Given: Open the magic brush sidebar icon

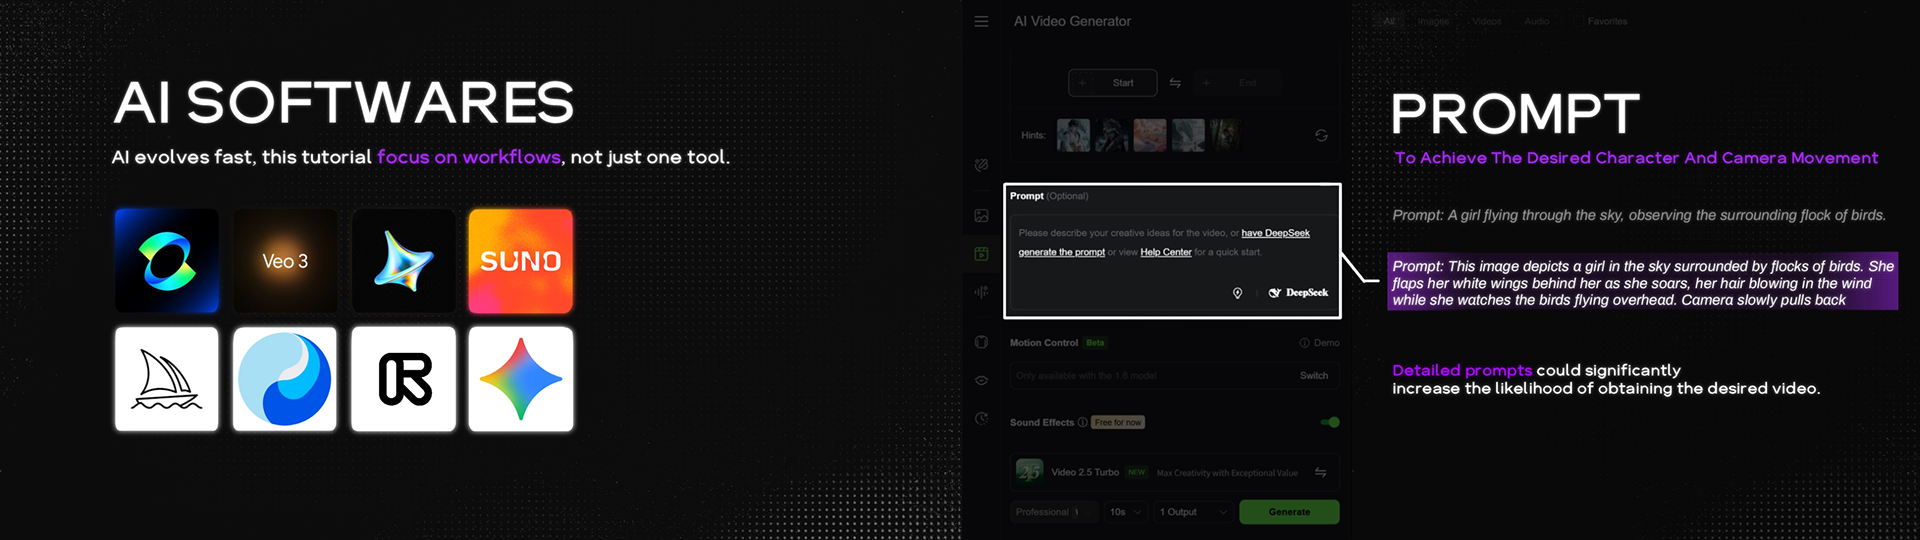Looking at the screenshot, I should [x=981, y=165].
